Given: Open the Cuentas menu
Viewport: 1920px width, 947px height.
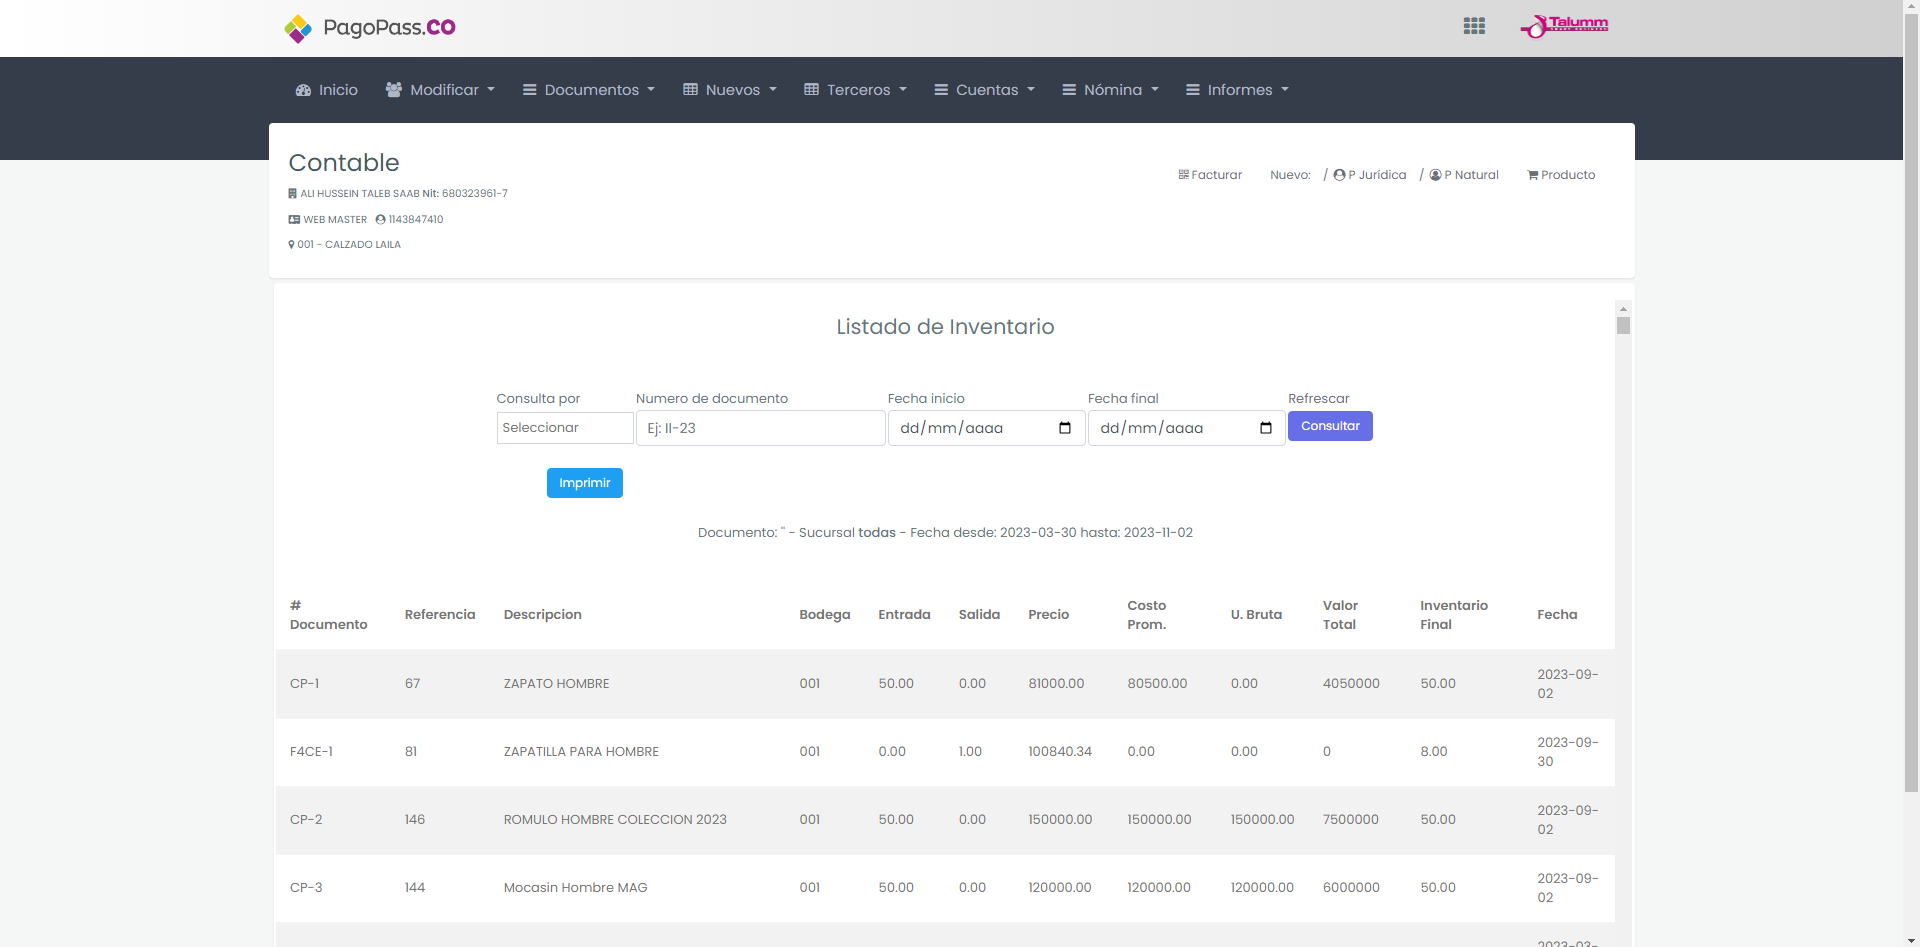Looking at the screenshot, I should tap(985, 90).
